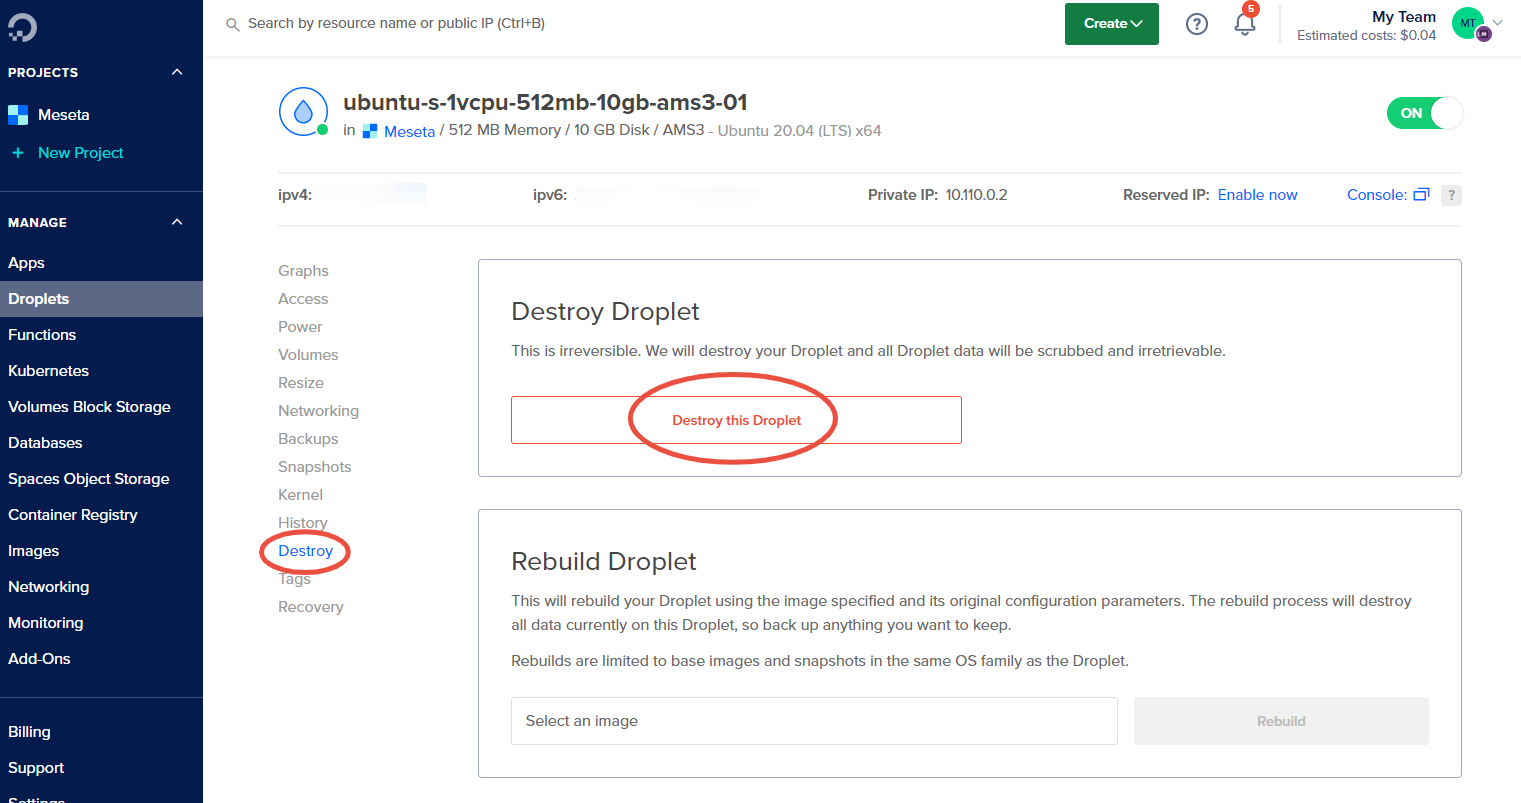Click Destroy this Droplet button
Screen dimensions: 1521x803
(x=736, y=420)
